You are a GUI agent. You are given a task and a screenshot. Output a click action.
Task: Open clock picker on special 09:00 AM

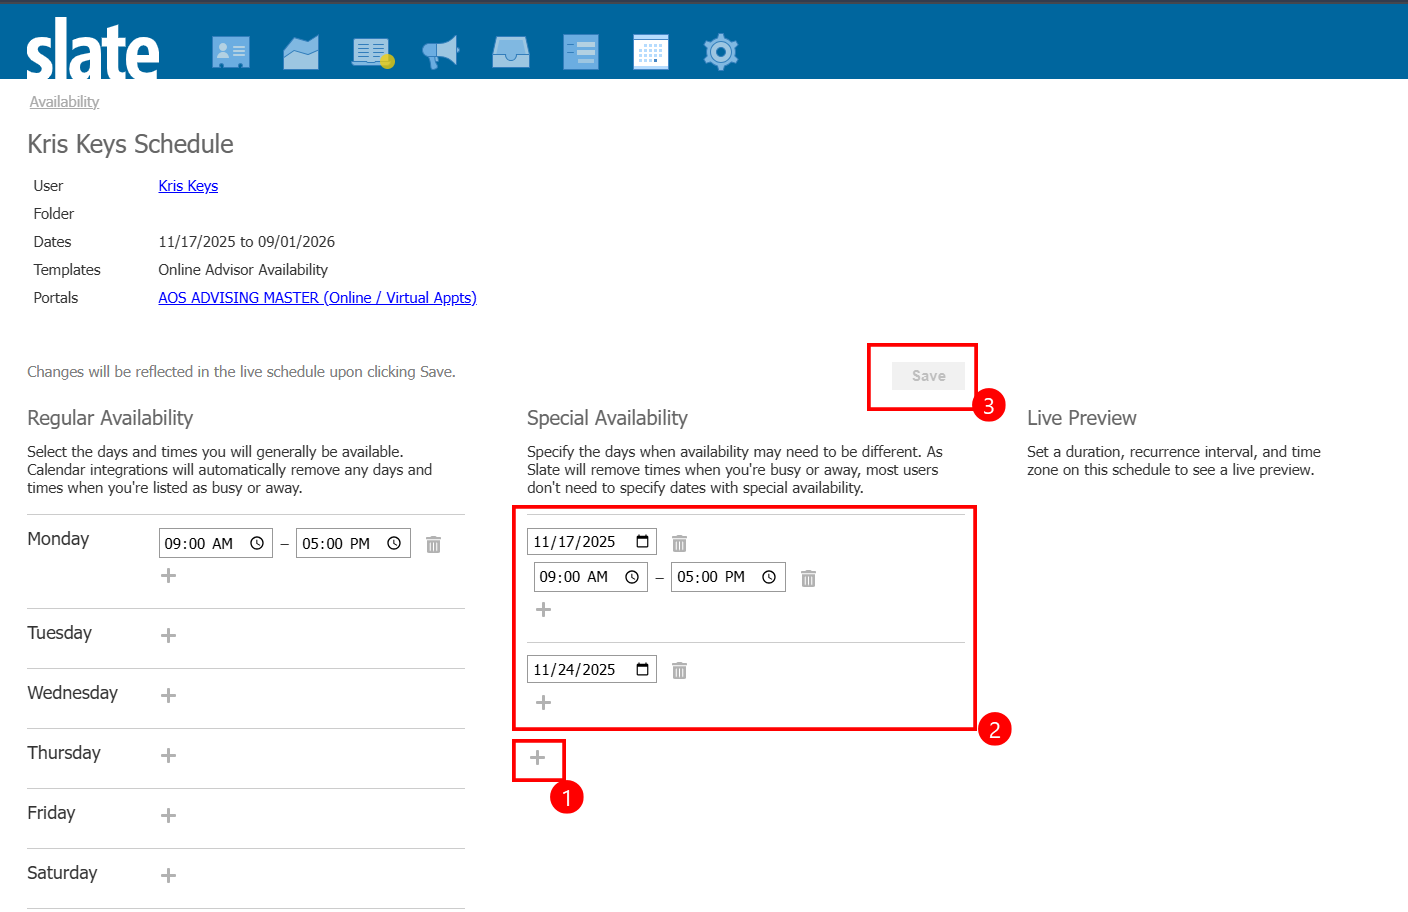pos(632,577)
